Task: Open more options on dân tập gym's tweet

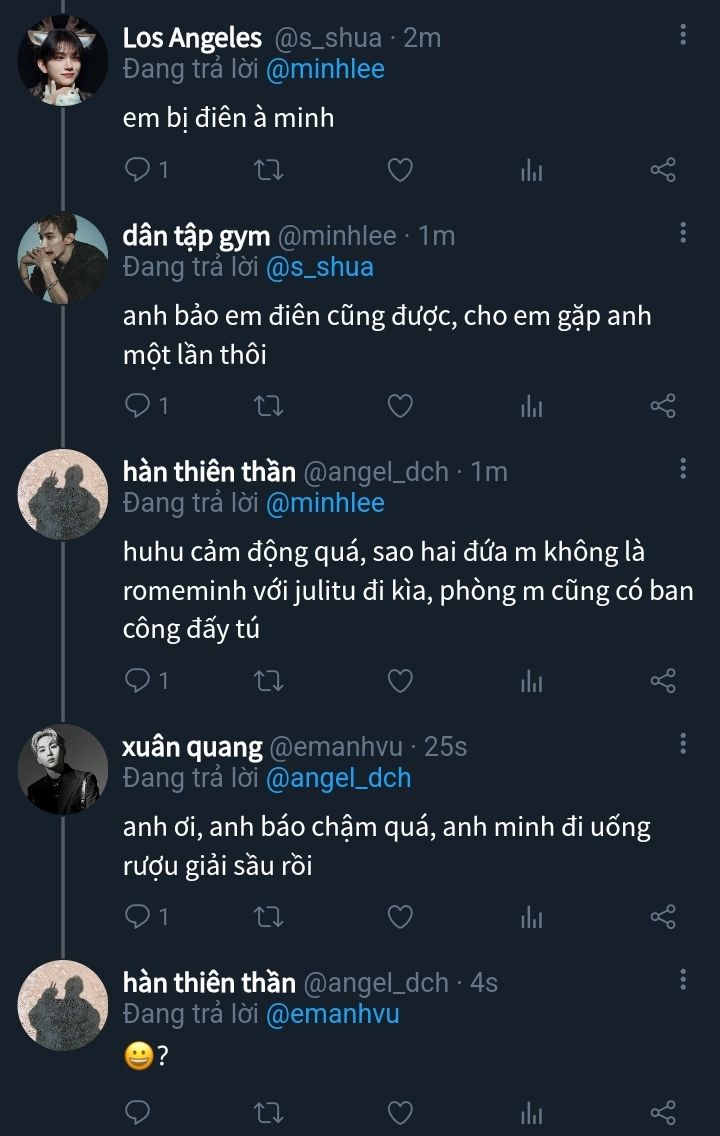Action: [x=683, y=233]
